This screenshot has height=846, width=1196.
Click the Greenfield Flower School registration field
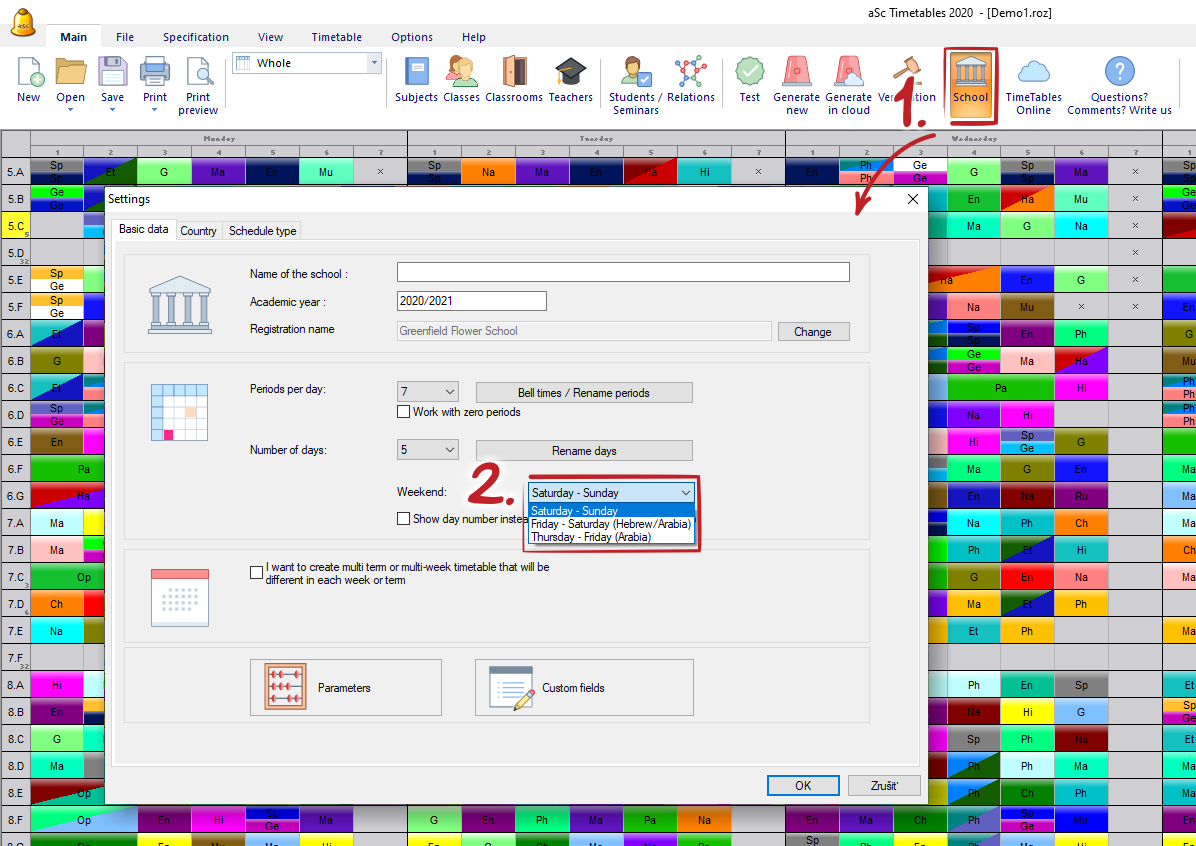coord(584,331)
